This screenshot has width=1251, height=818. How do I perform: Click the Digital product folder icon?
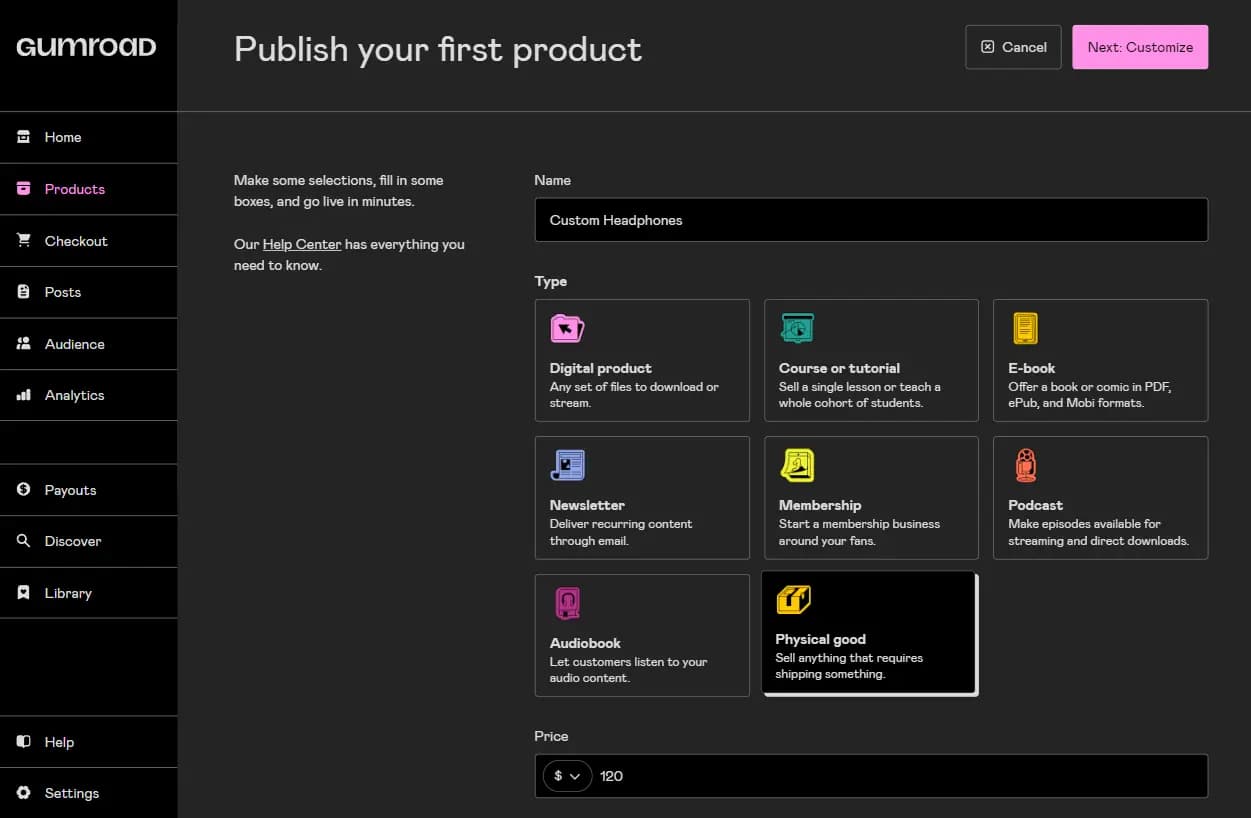tap(567, 328)
